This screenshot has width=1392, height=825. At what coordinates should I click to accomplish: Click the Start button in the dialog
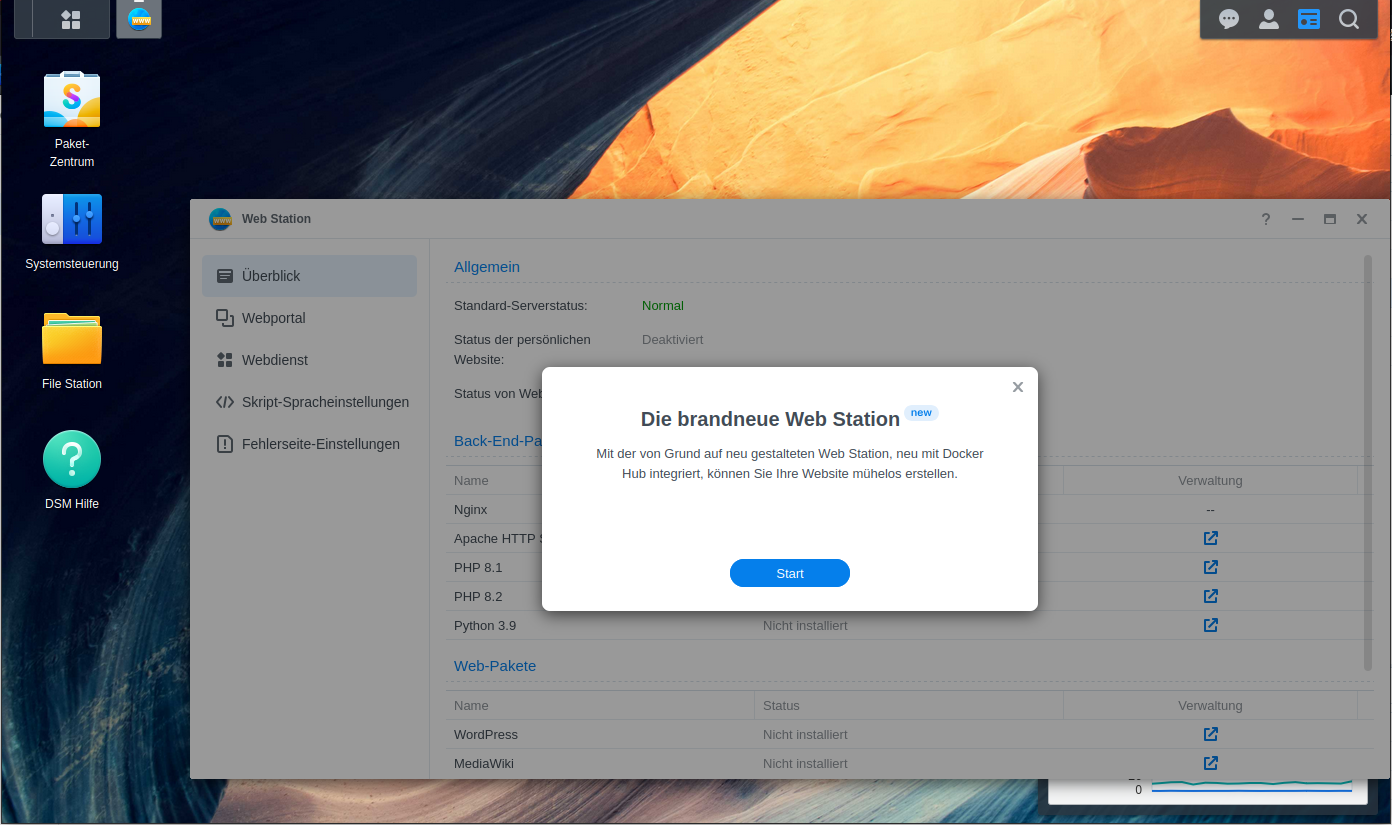pyautogui.click(x=789, y=573)
